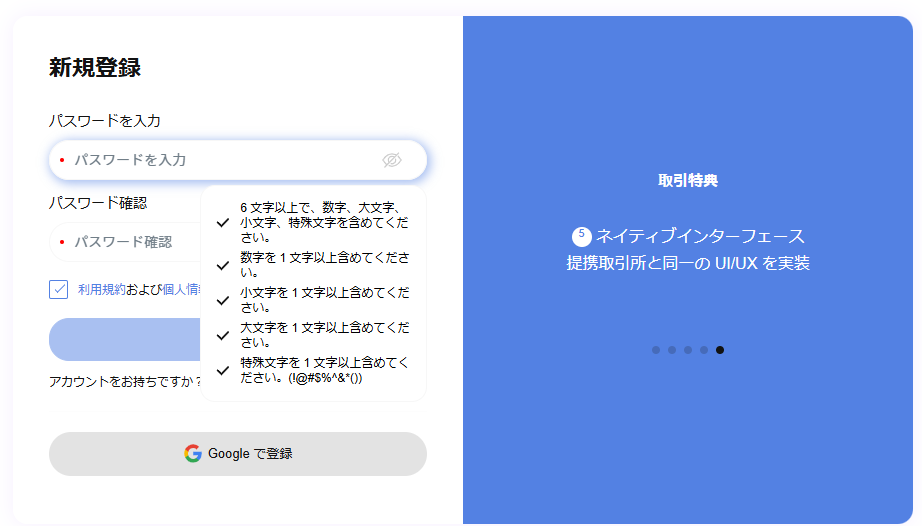This screenshot has width=922, height=526.
Task: Select the second carousel dot
Action: 672,350
